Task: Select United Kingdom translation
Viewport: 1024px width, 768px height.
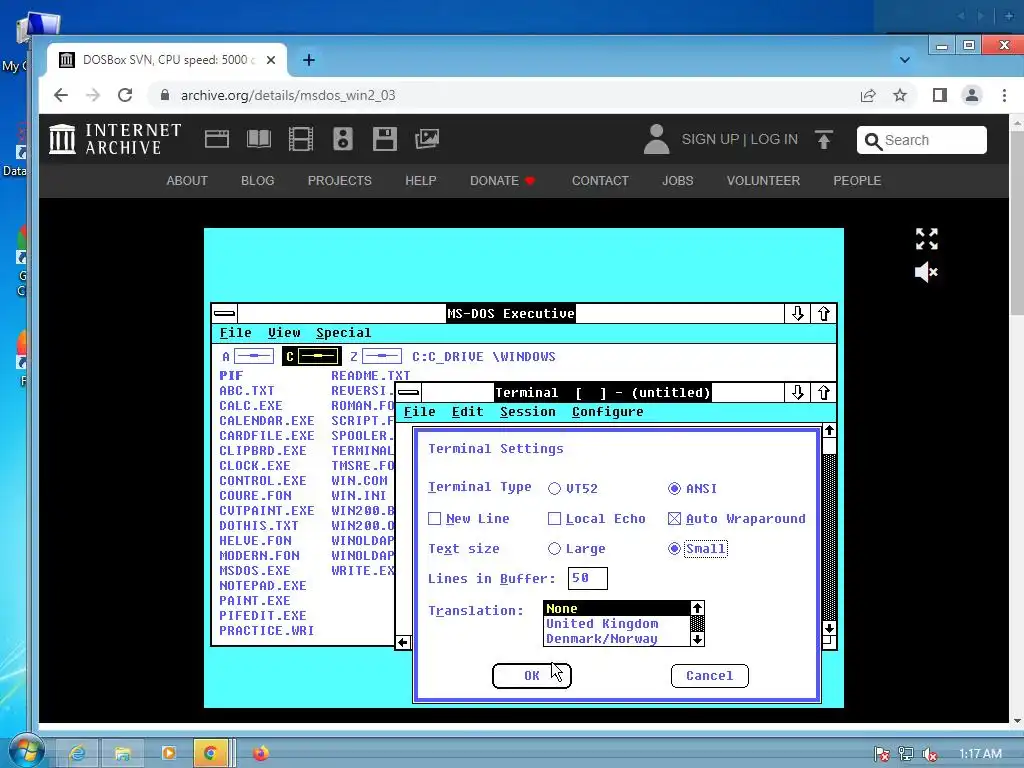Action: (x=616, y=624)
